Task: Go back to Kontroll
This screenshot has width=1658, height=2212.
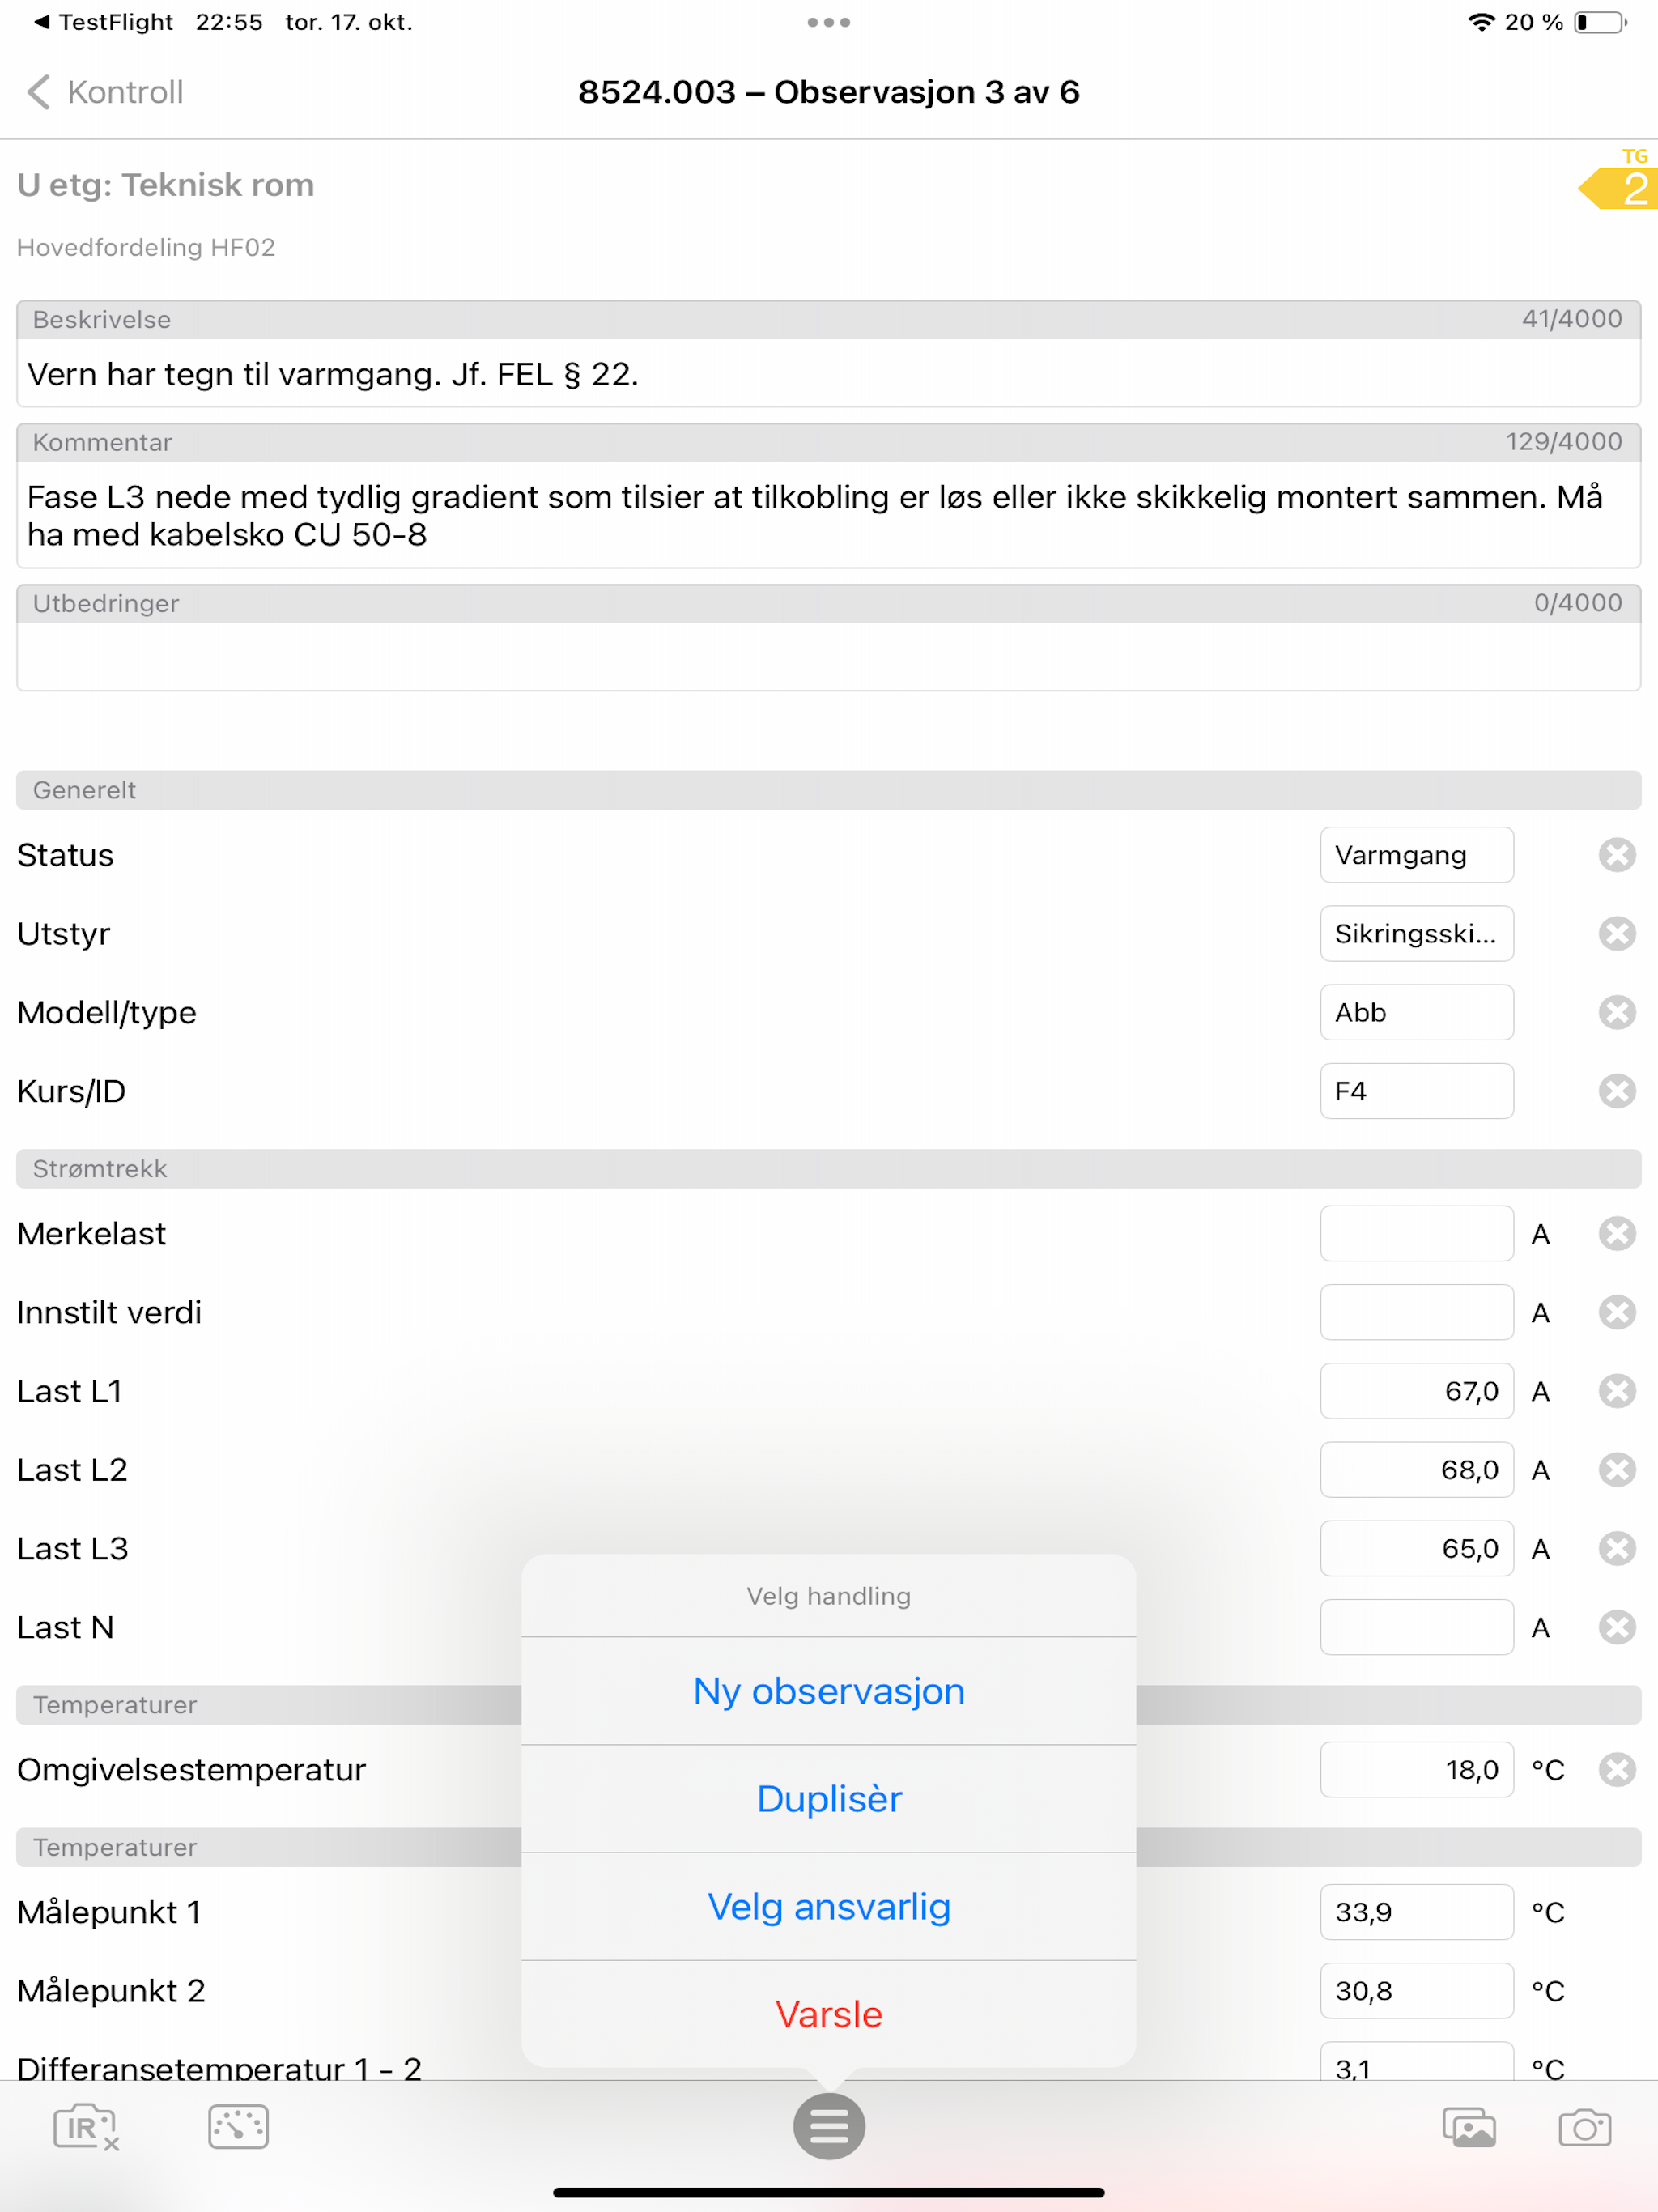Action: pyautogui.click(x=104, y=92)
